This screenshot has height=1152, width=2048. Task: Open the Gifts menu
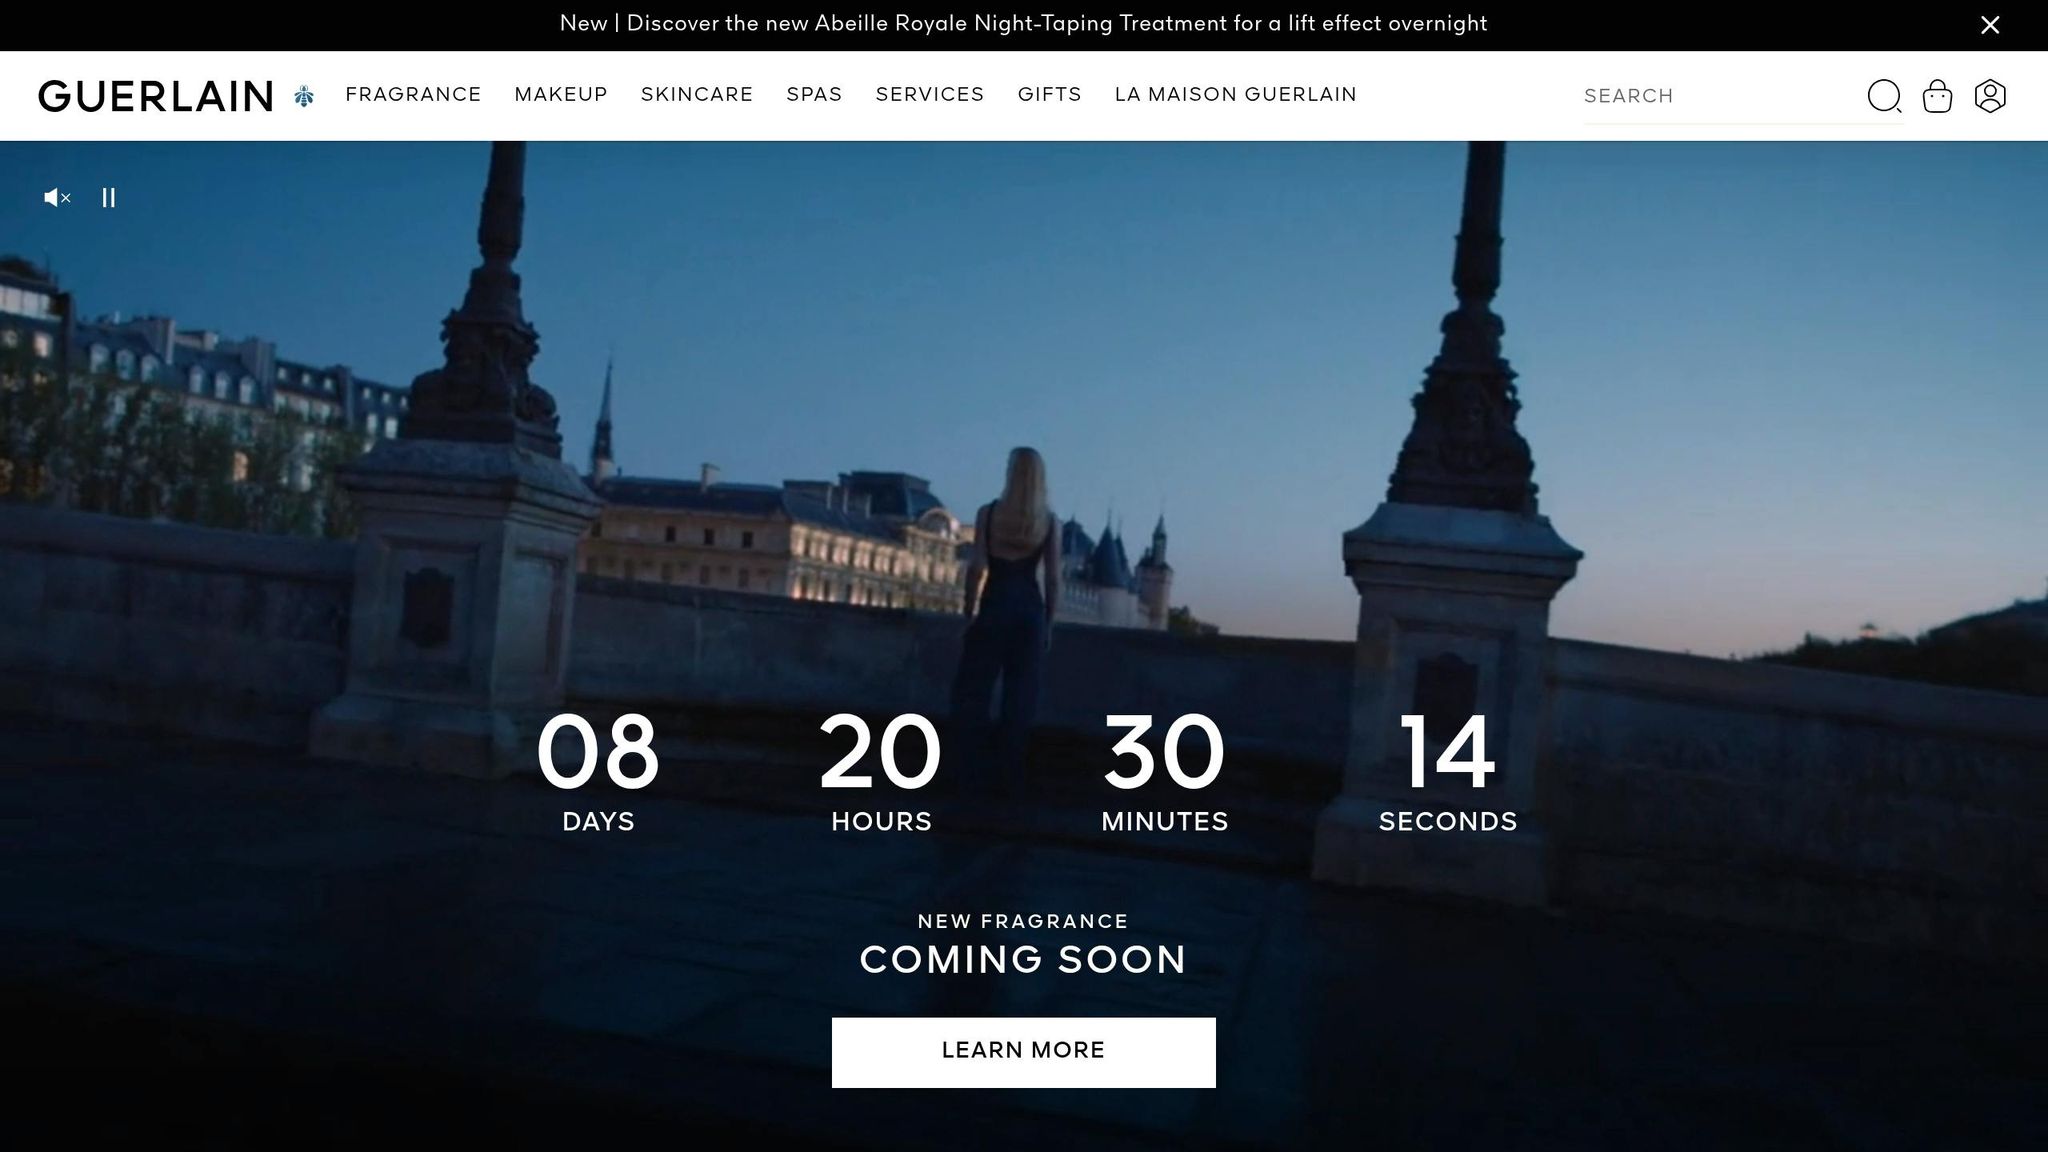[x=1050, y=95]
